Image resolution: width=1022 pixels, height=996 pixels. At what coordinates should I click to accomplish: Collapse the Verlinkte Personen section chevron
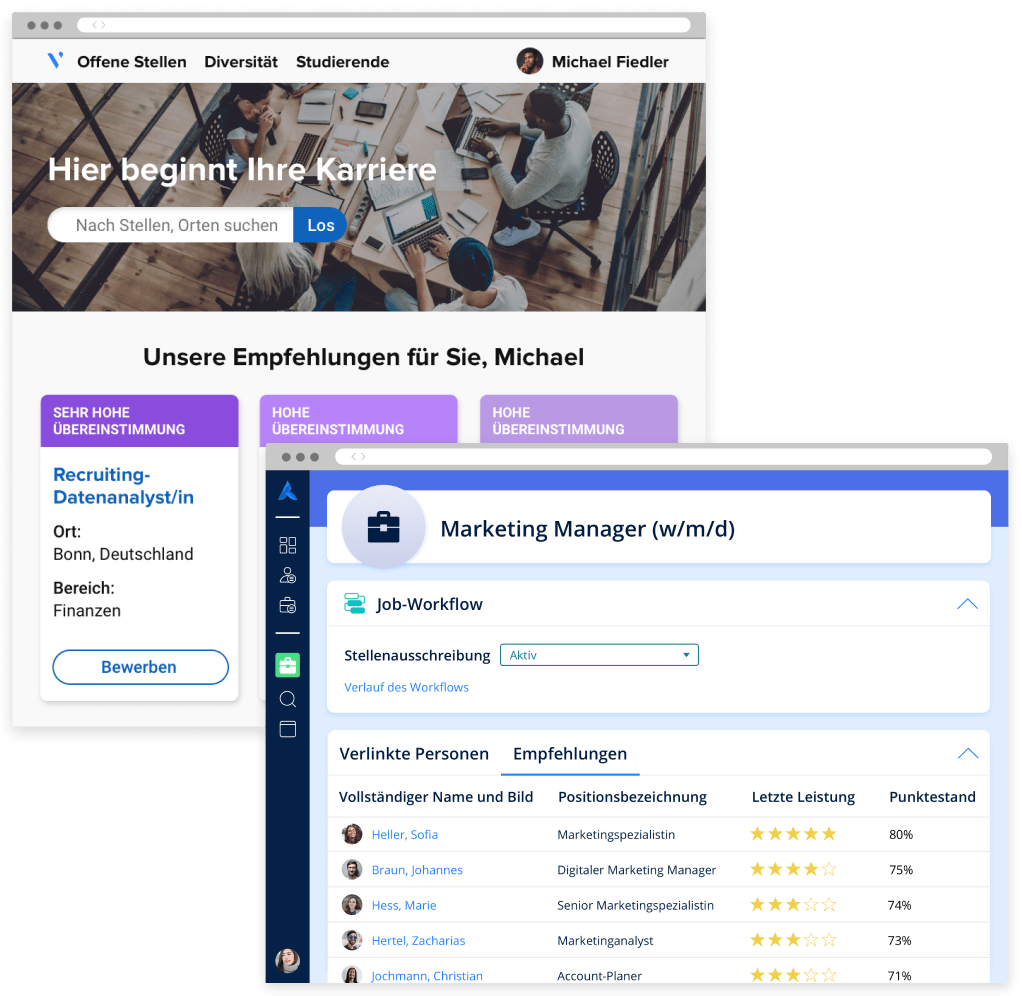[968, 754]
